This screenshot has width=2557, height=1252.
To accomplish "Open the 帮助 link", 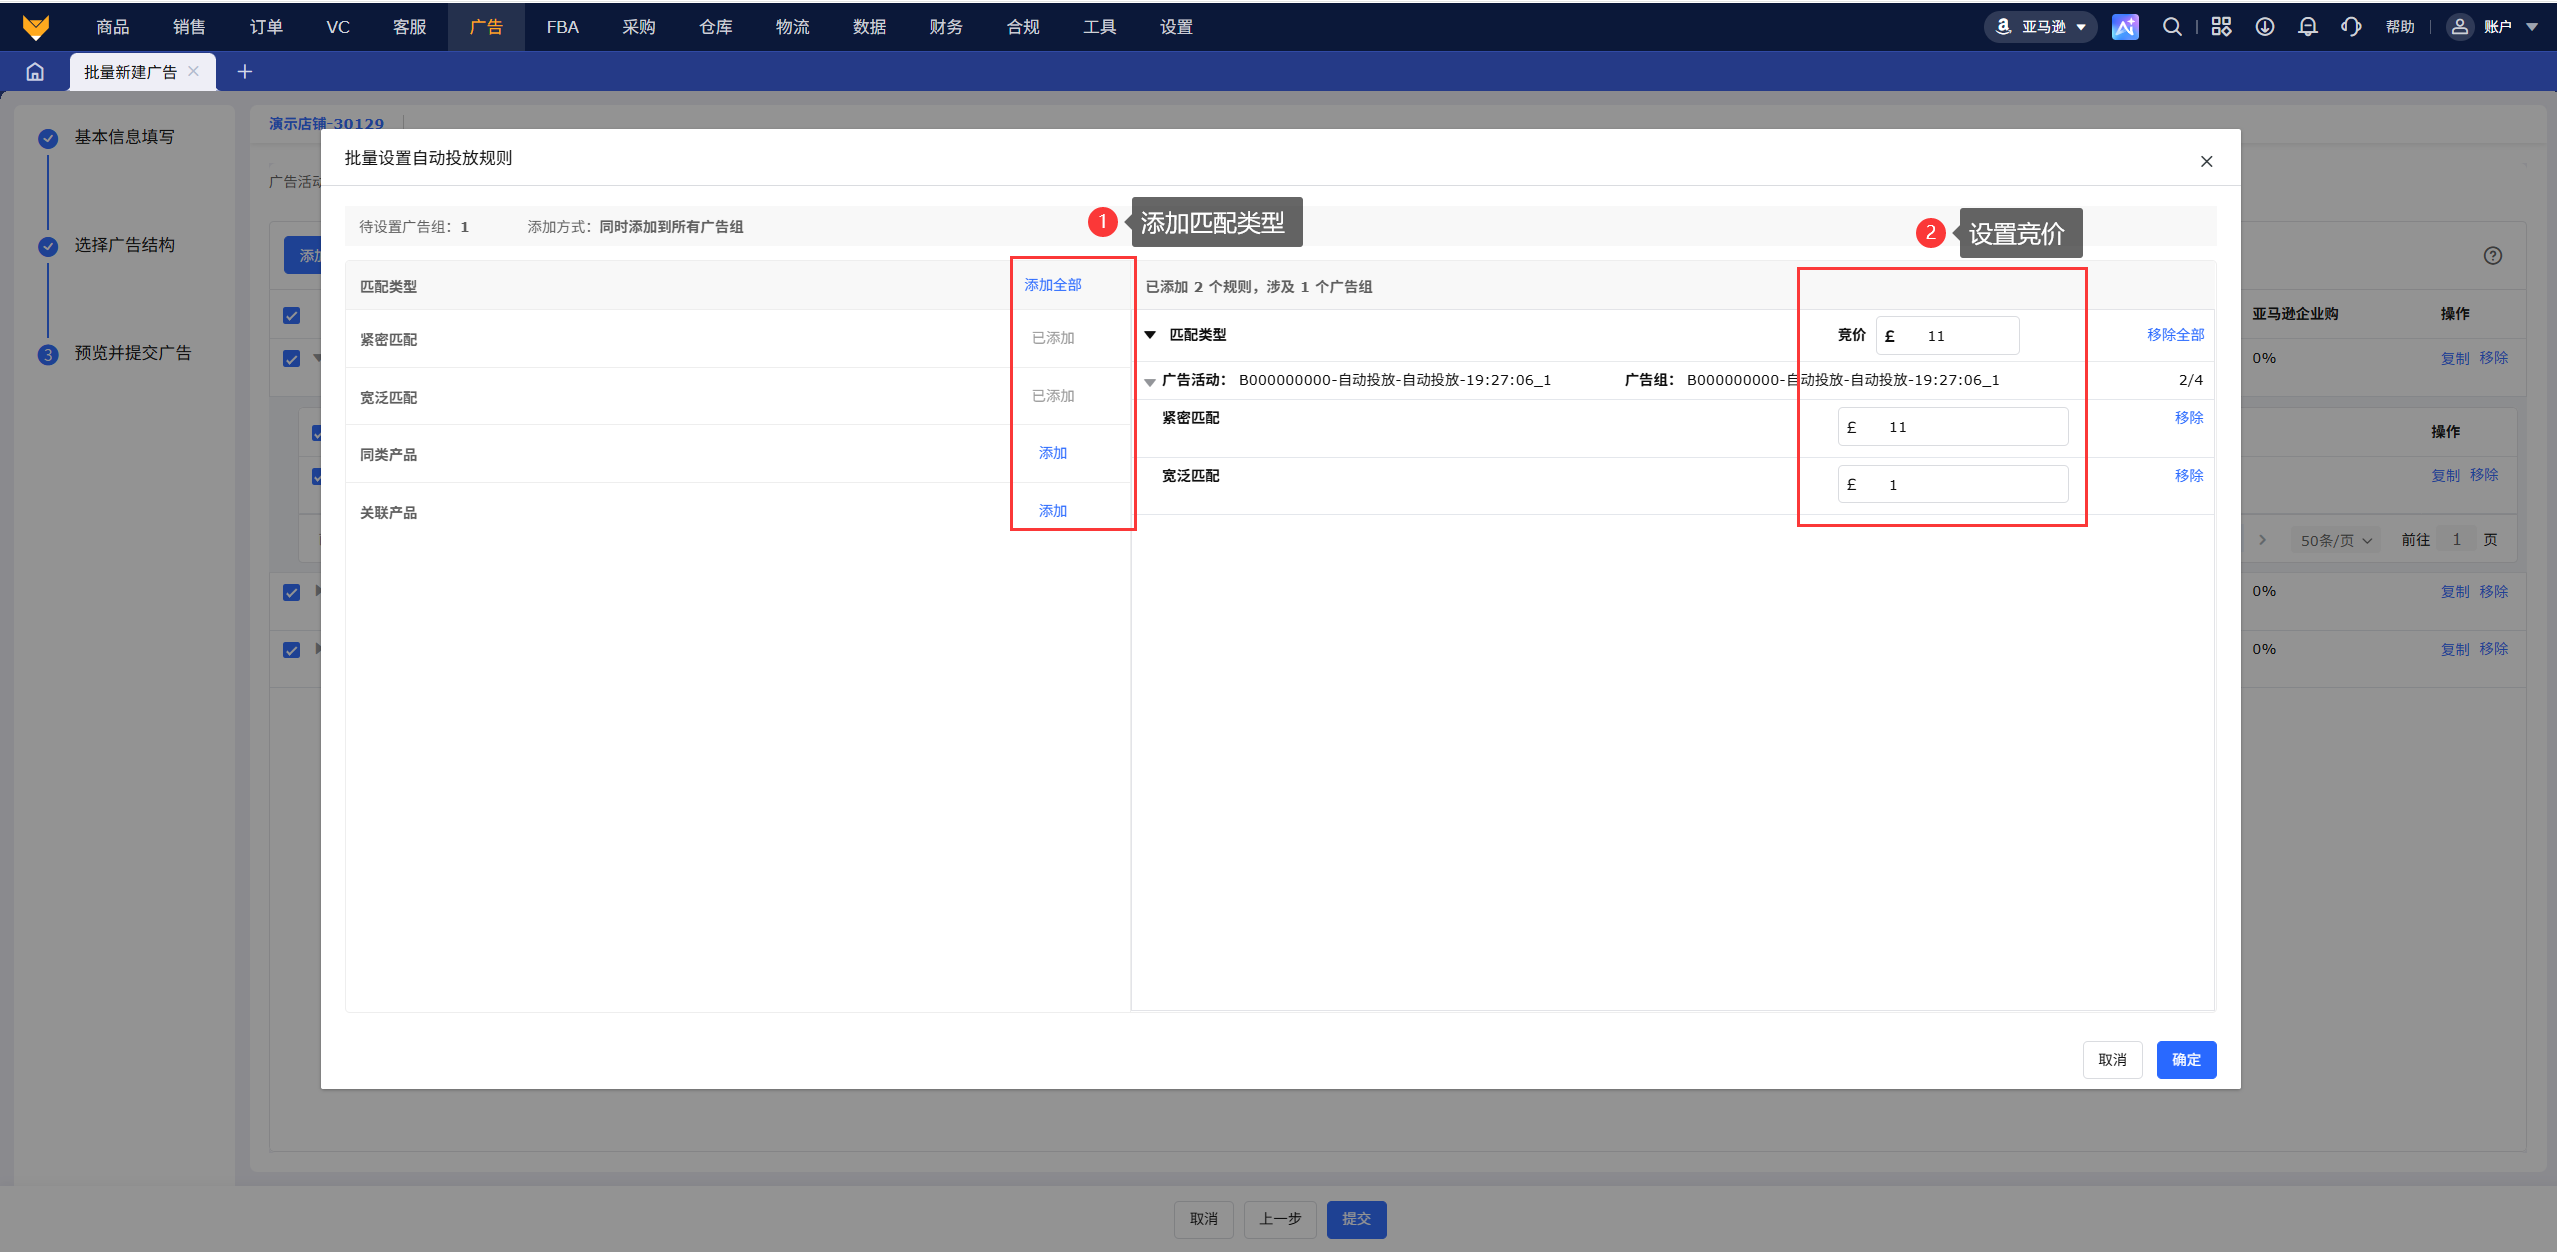I will coord(2400,27).
